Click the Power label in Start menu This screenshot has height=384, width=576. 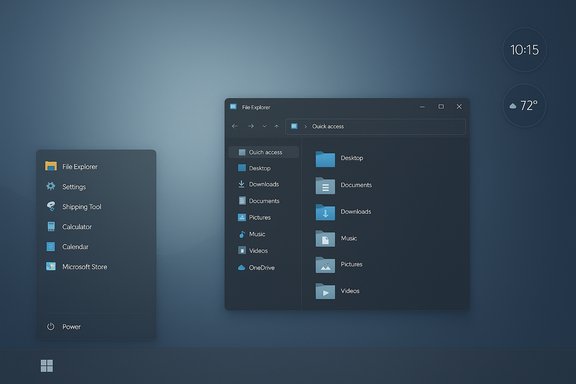[71, 326]
